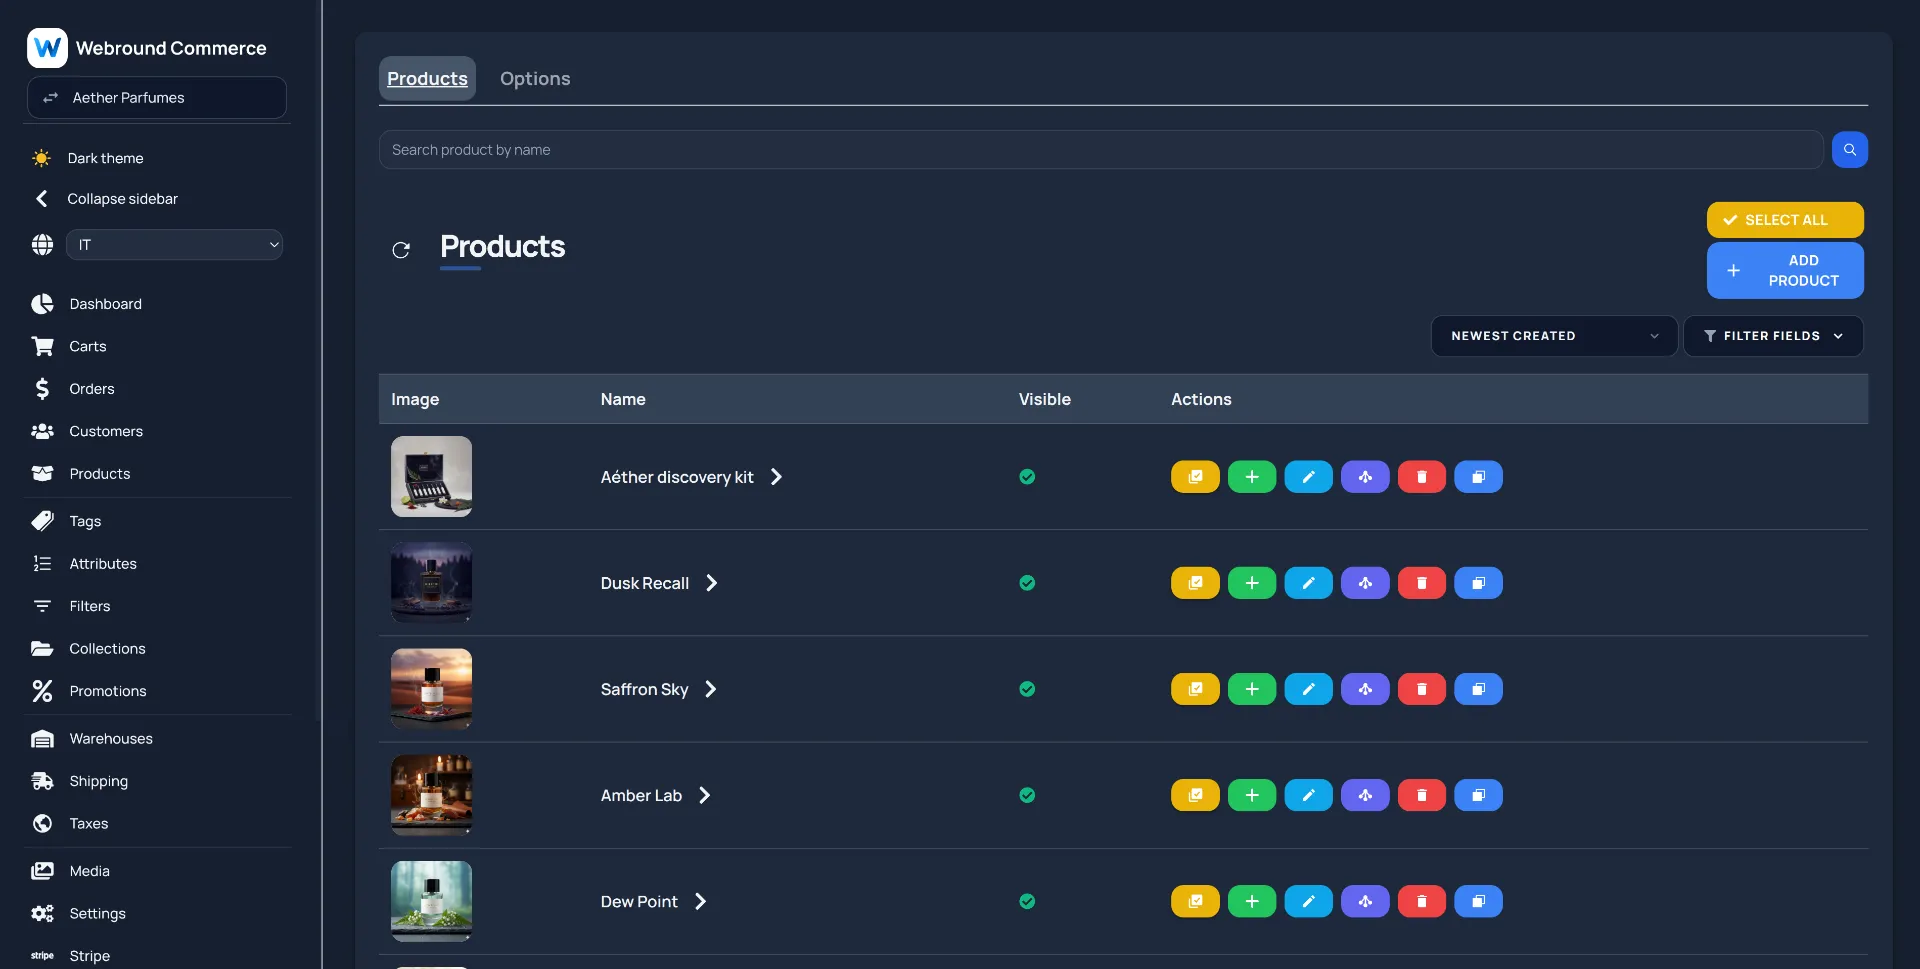Expand the chevron next to Aéther discovery kit
This screenshot has width=1920, height=969.
coord(776,477)
